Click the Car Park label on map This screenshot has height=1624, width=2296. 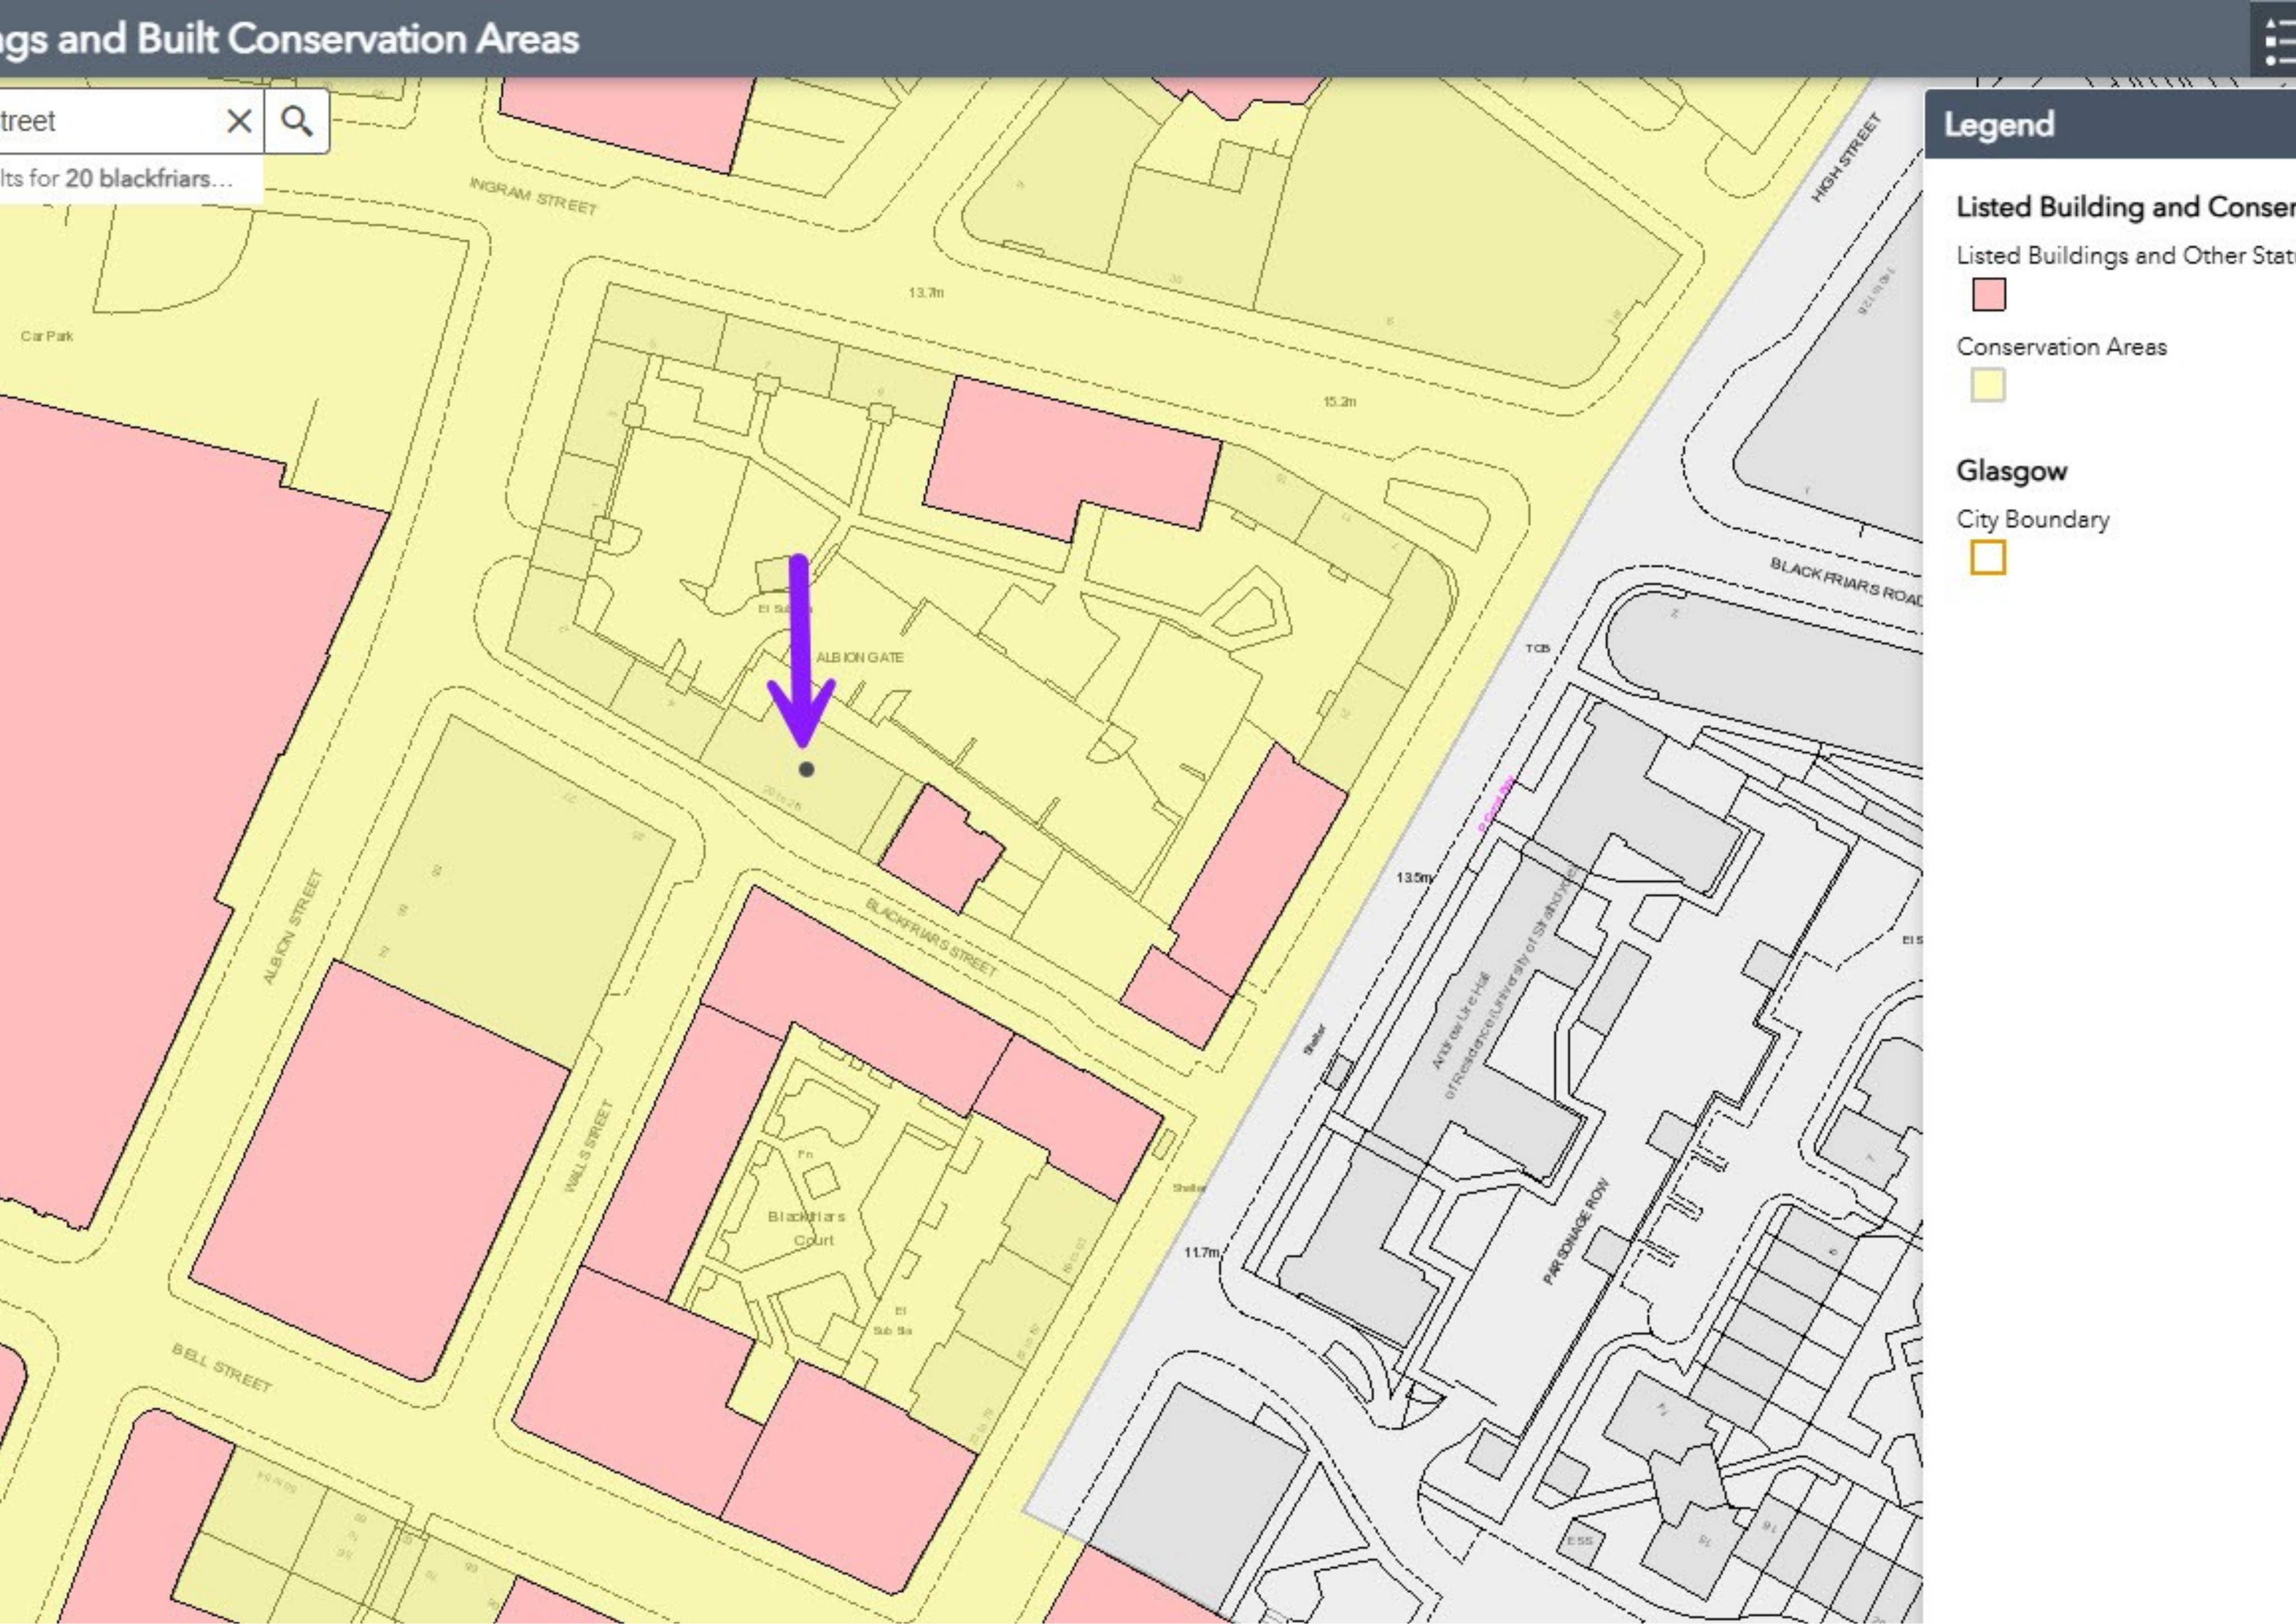point(47,336)
